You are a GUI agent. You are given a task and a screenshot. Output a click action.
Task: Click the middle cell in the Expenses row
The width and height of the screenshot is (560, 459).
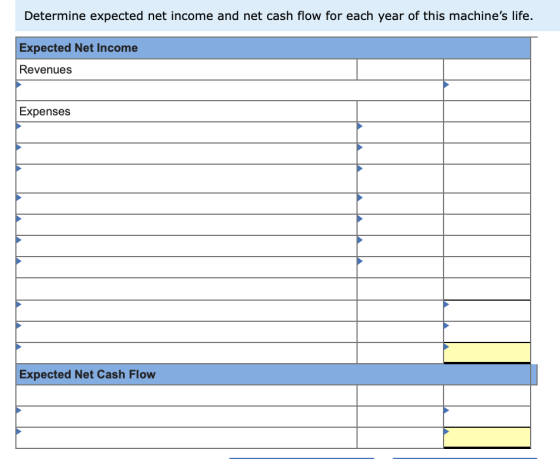click(400, 111)
